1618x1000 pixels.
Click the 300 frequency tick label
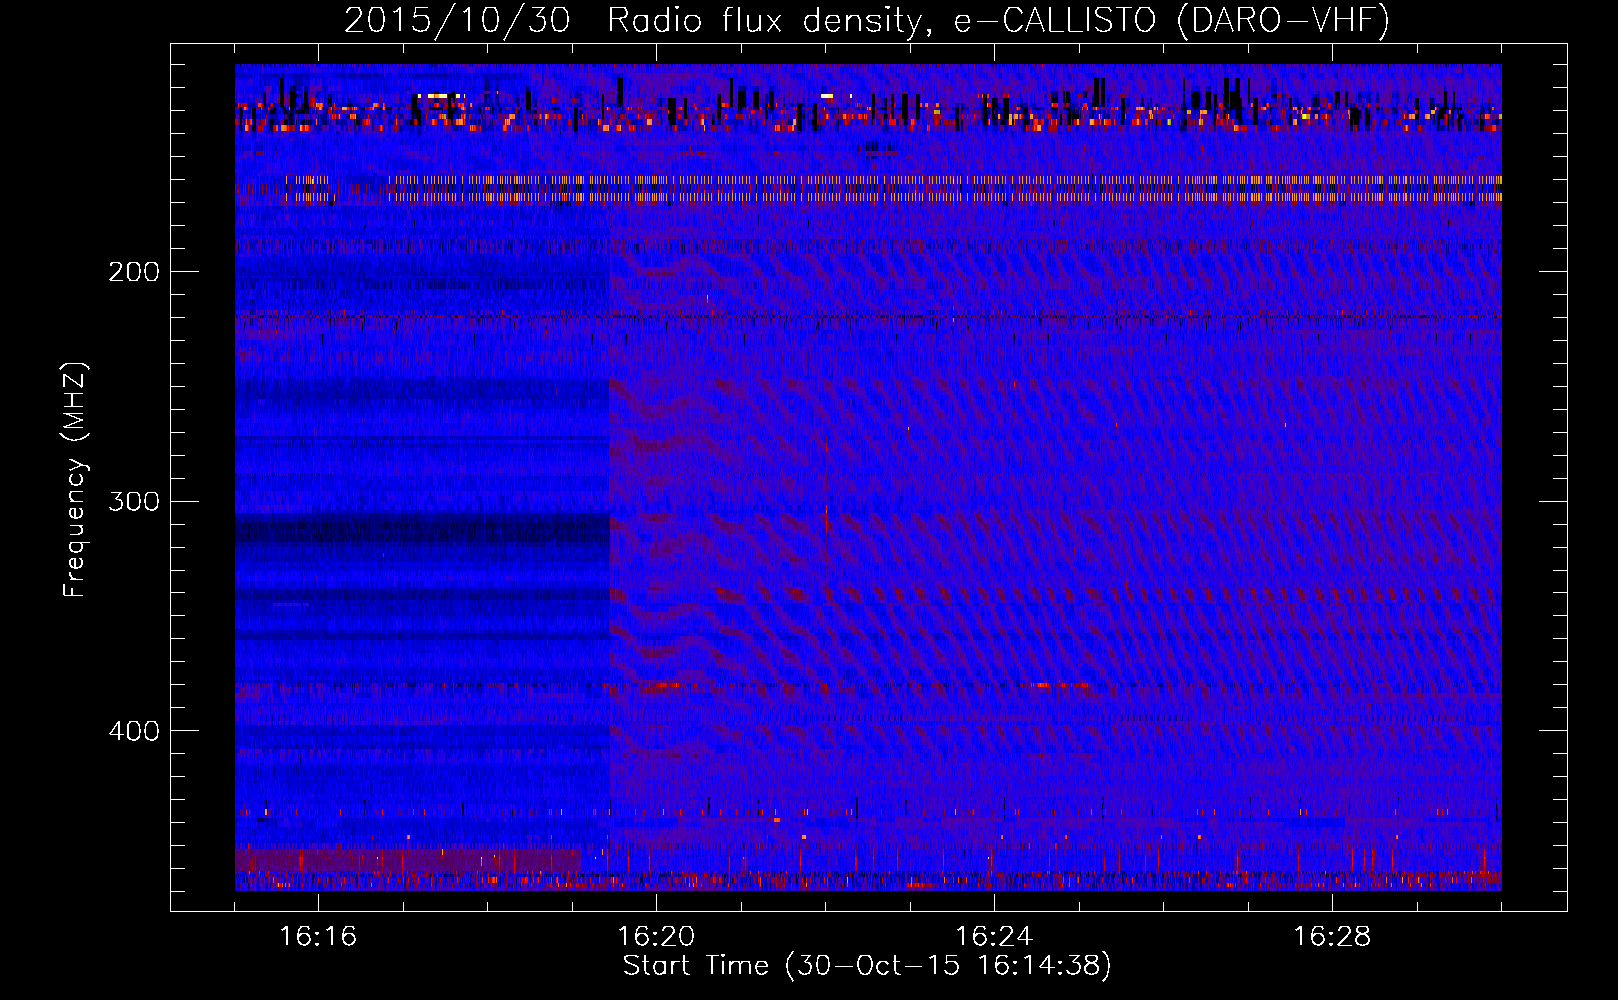coord(134,501)
